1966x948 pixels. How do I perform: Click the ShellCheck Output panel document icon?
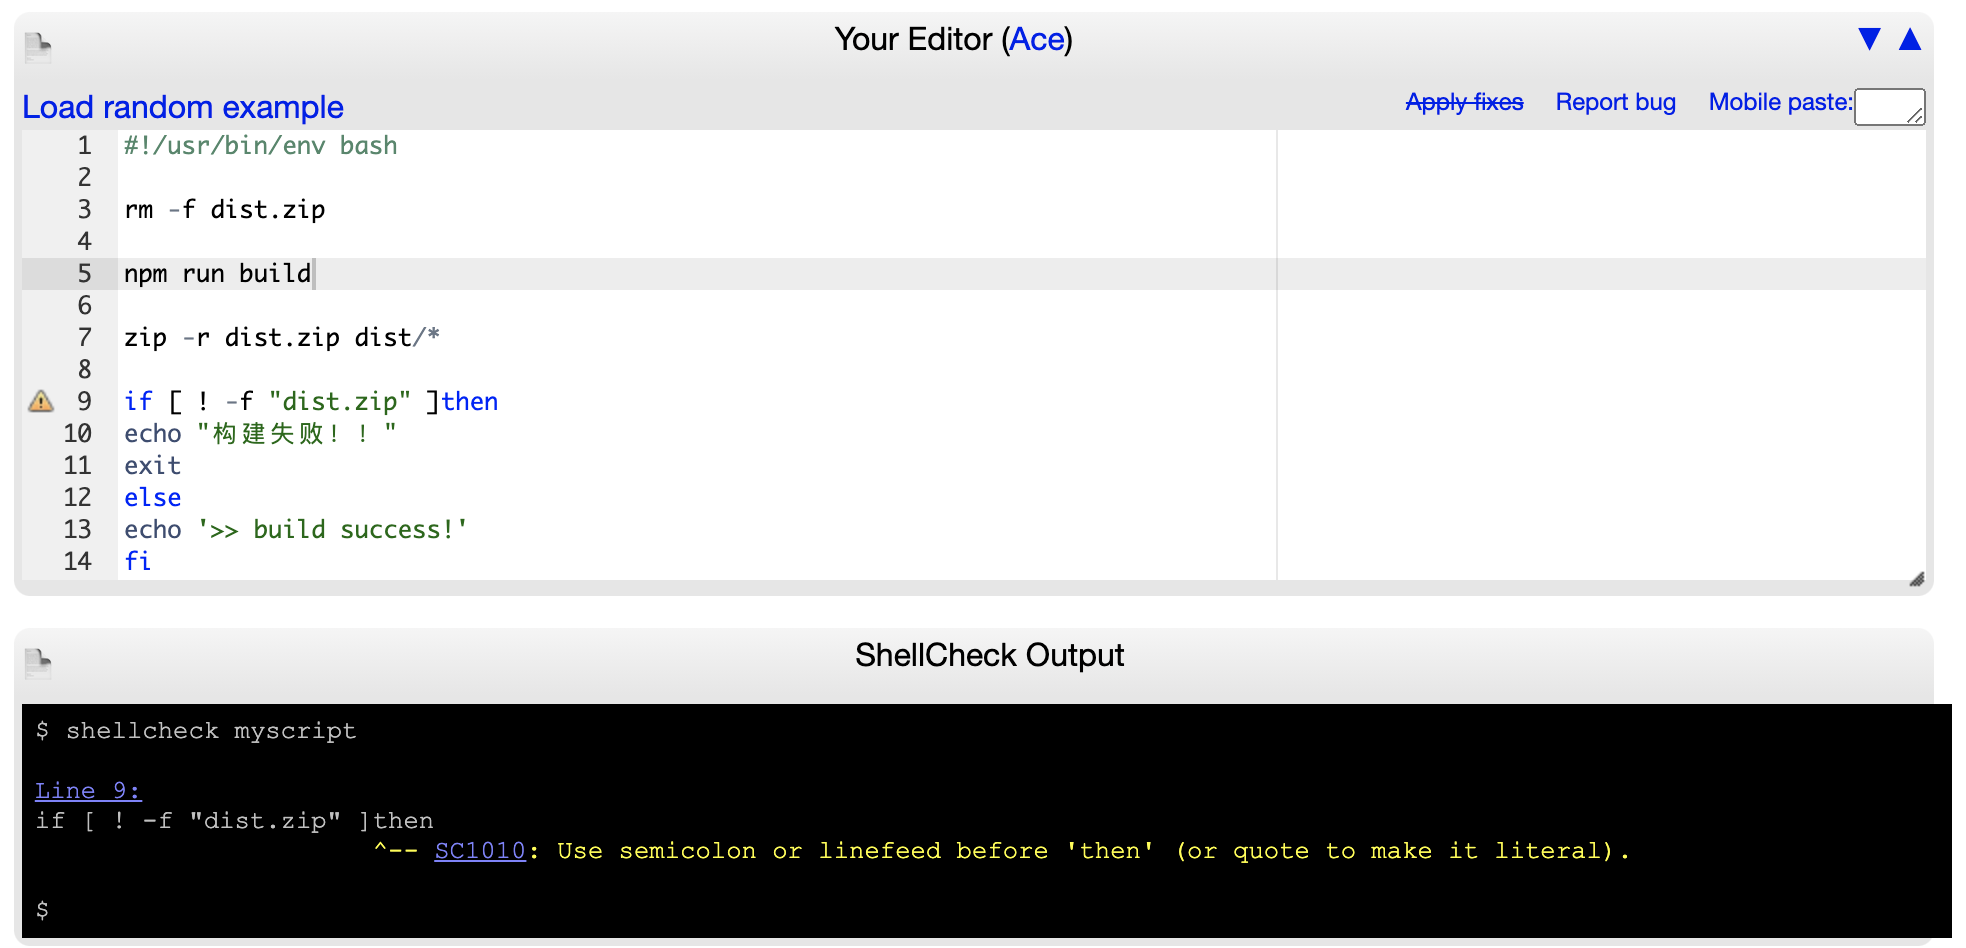coord(38,663)
